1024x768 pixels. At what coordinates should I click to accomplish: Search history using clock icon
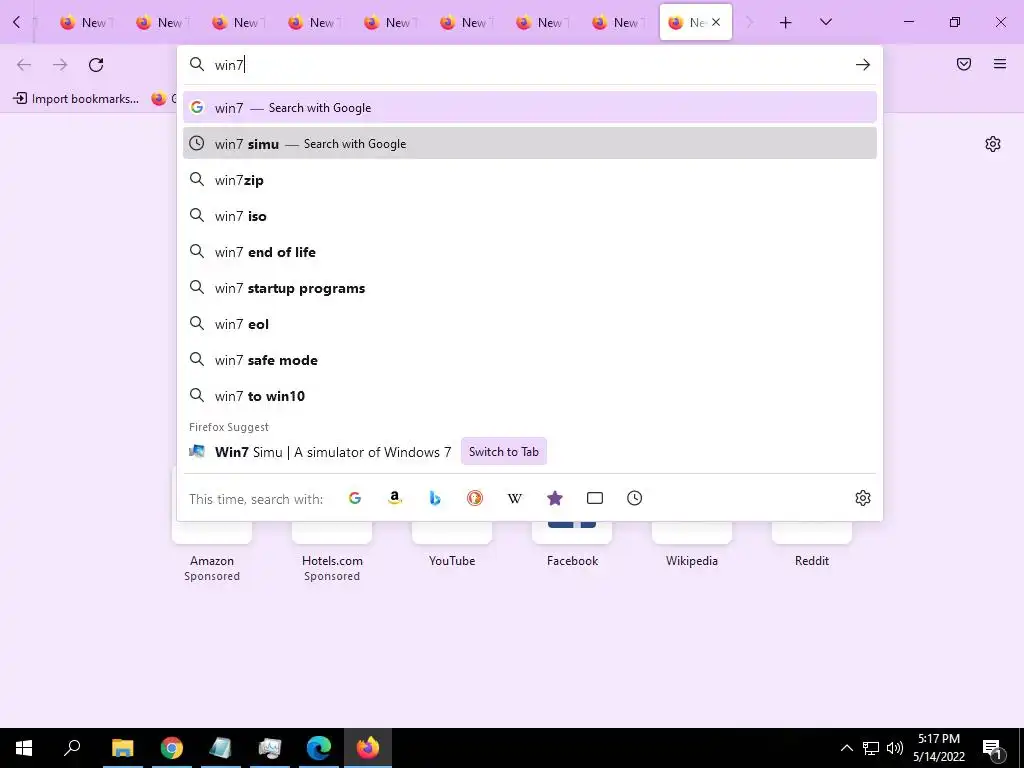coord(634,498)
